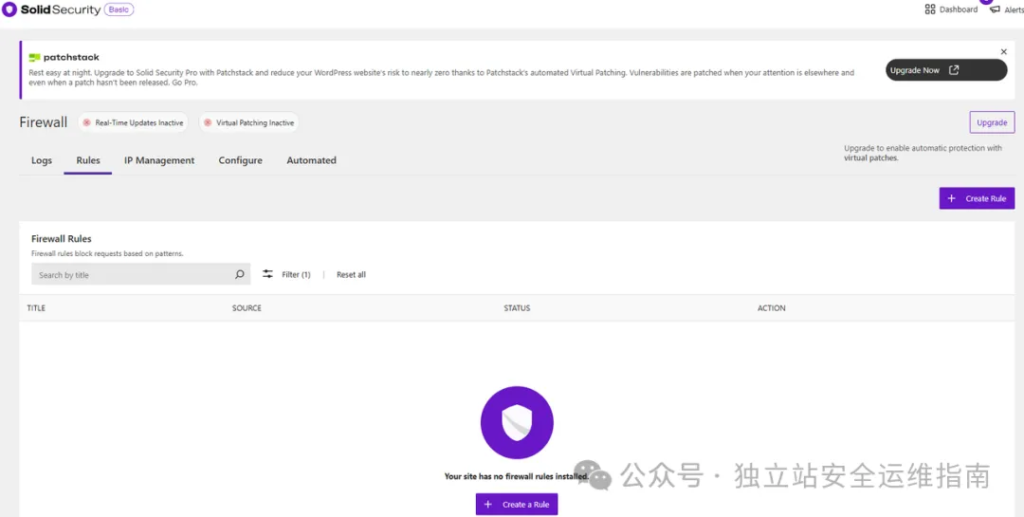Open the IP Management tab
Image resolution: width=1024 pixels, height=517 pixels.
coord(159,161)
